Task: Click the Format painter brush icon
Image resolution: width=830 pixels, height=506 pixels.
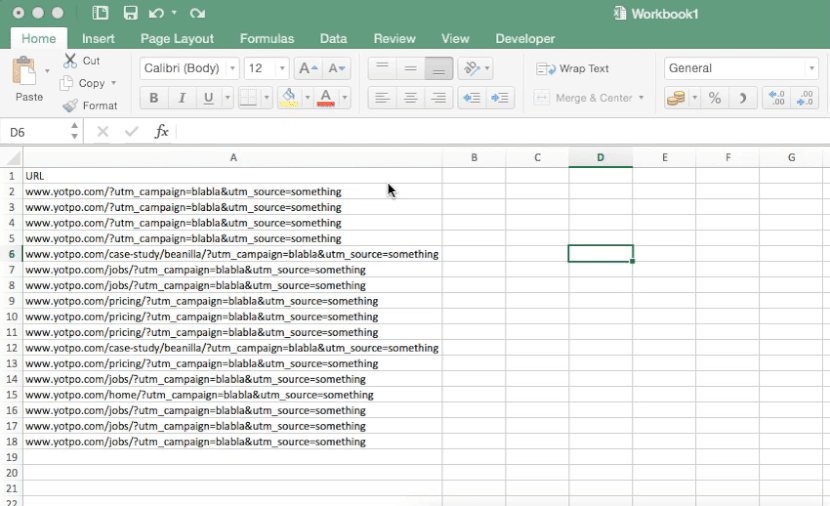Action: click(70, 105)
